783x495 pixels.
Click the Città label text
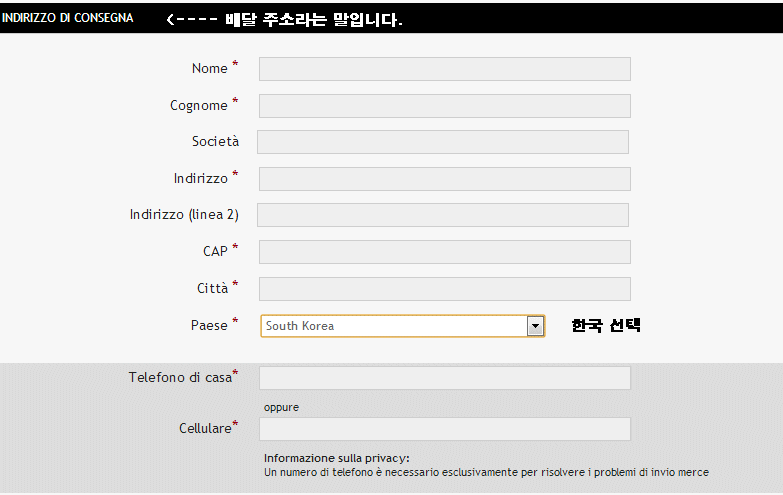(x=212, y=289)
